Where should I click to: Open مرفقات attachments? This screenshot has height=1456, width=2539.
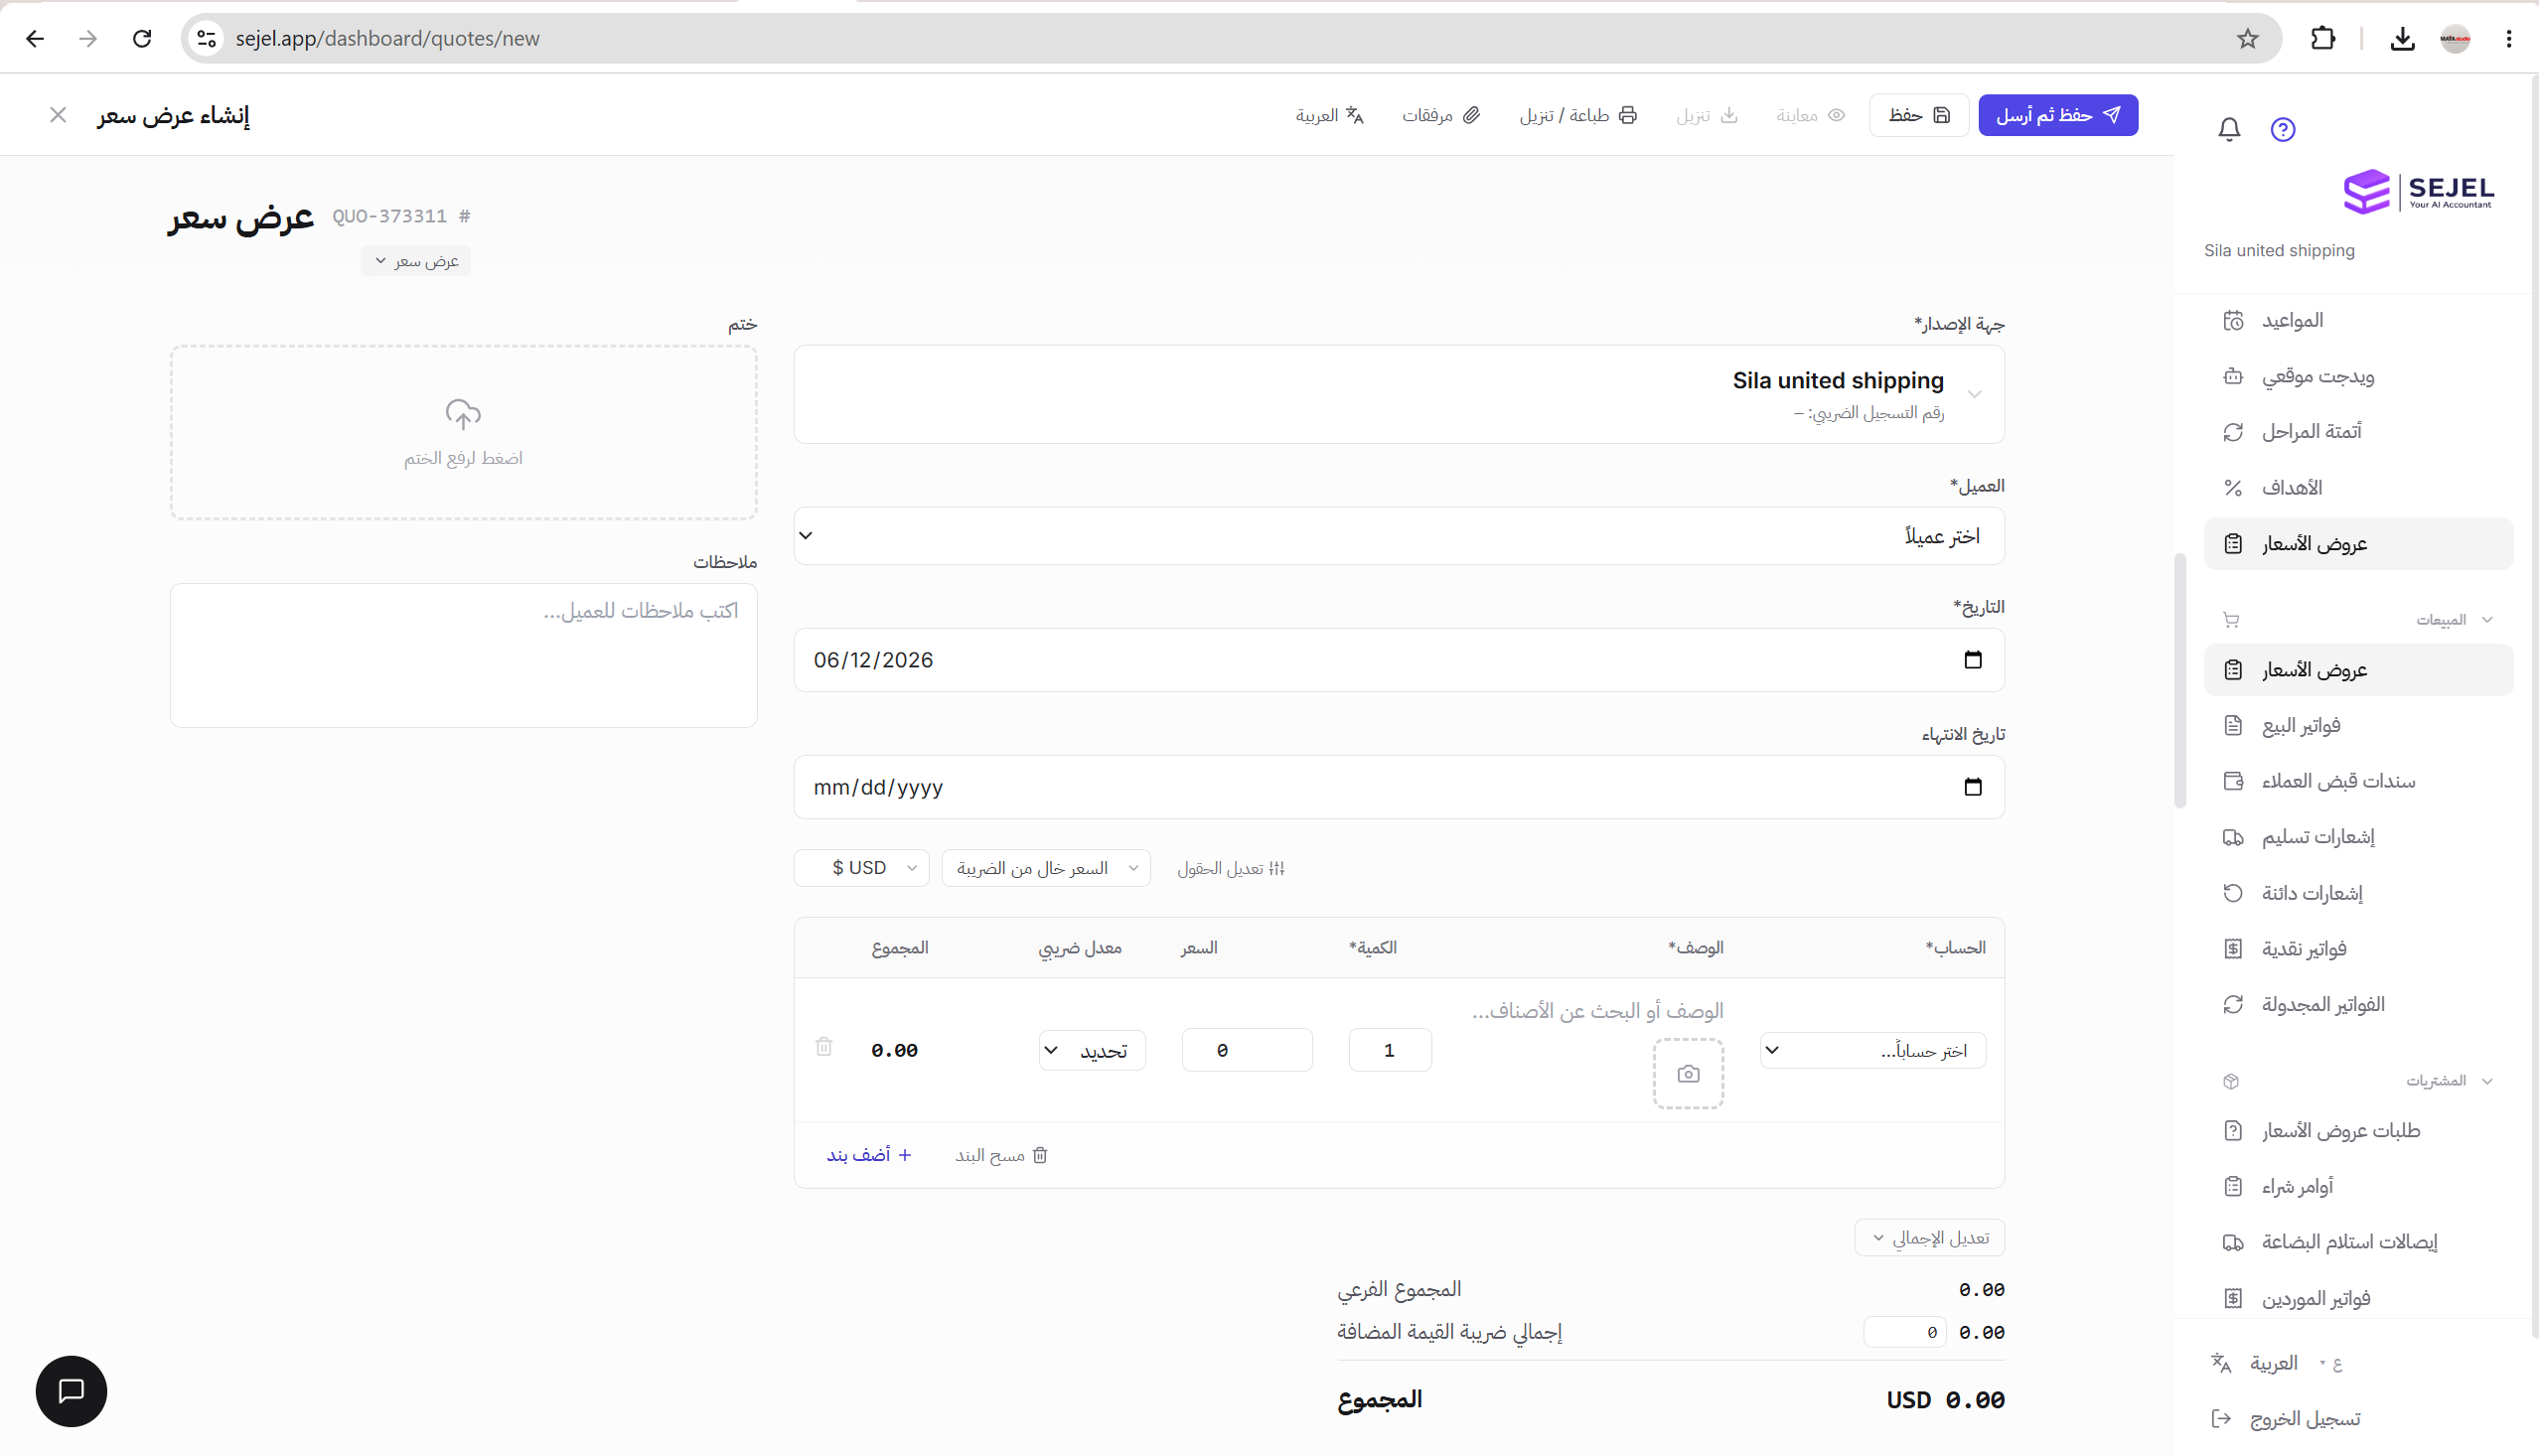click(x=1440, y=115)
